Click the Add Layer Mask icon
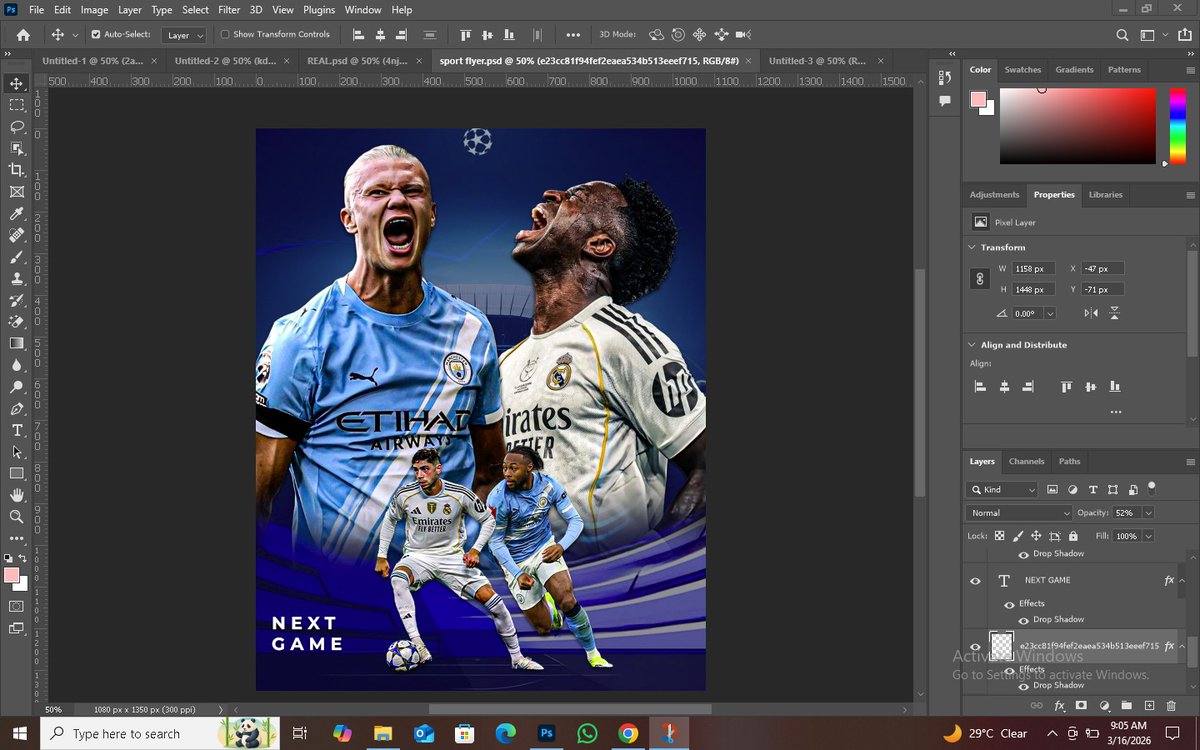 point(1081,706)
